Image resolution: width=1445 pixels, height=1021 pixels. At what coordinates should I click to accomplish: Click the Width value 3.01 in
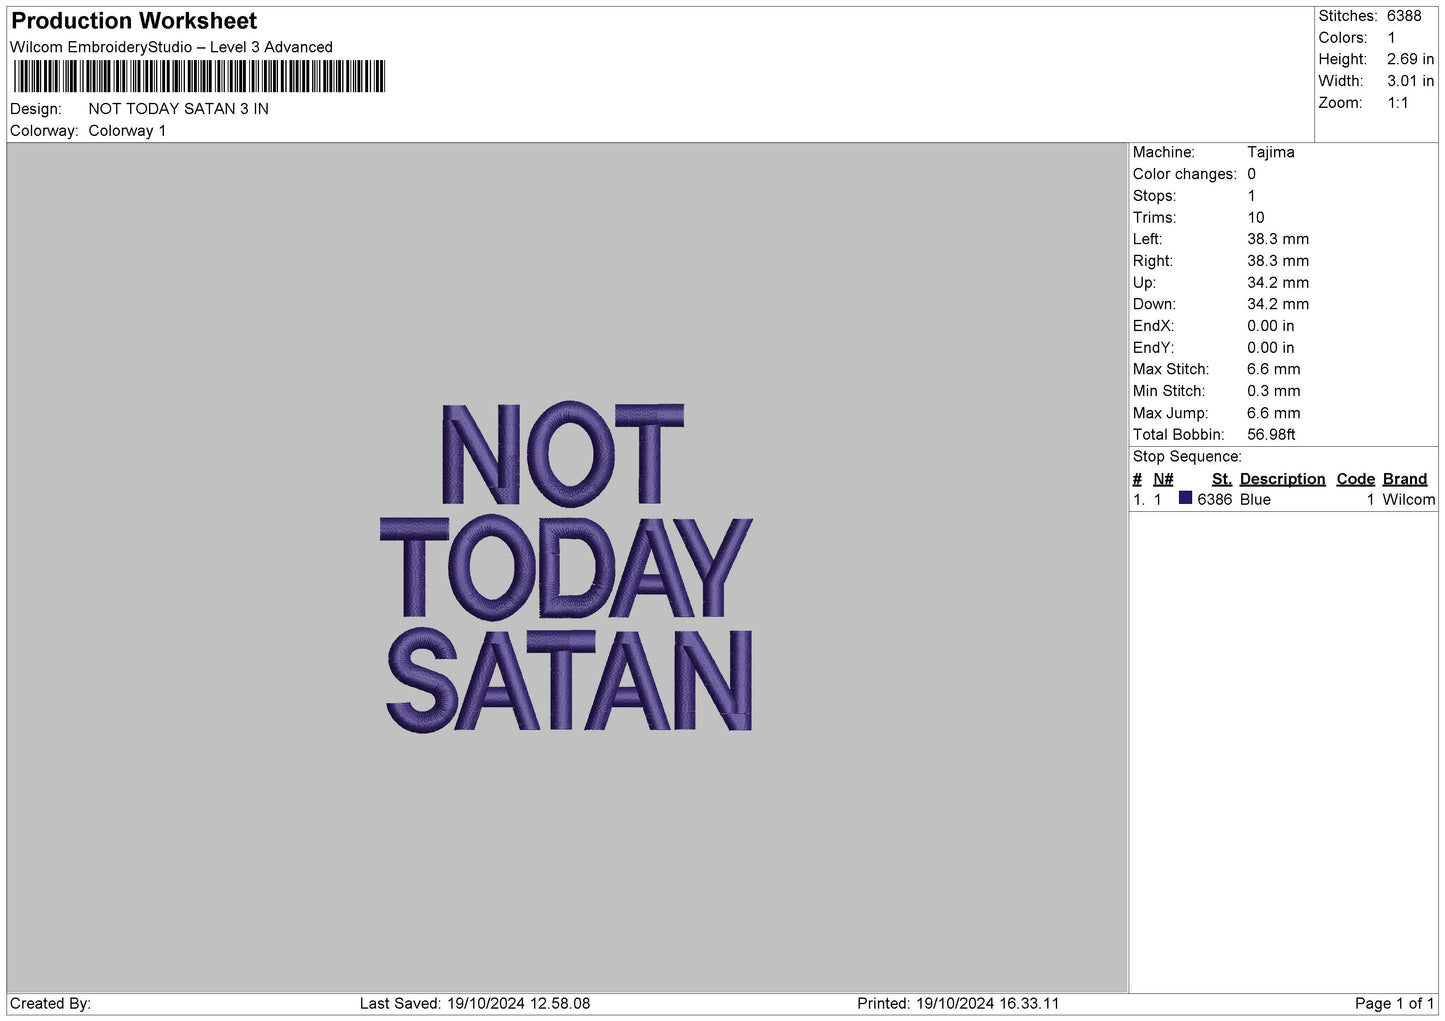[1410, 81]
